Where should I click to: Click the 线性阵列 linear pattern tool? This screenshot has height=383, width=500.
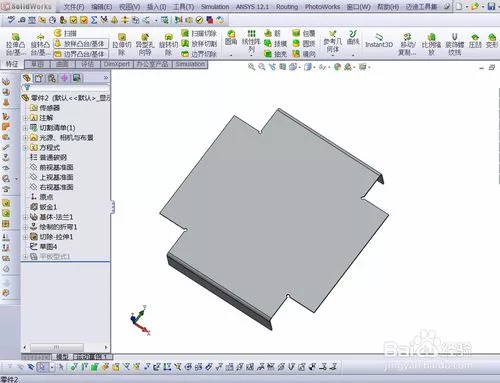click(251, 41)
